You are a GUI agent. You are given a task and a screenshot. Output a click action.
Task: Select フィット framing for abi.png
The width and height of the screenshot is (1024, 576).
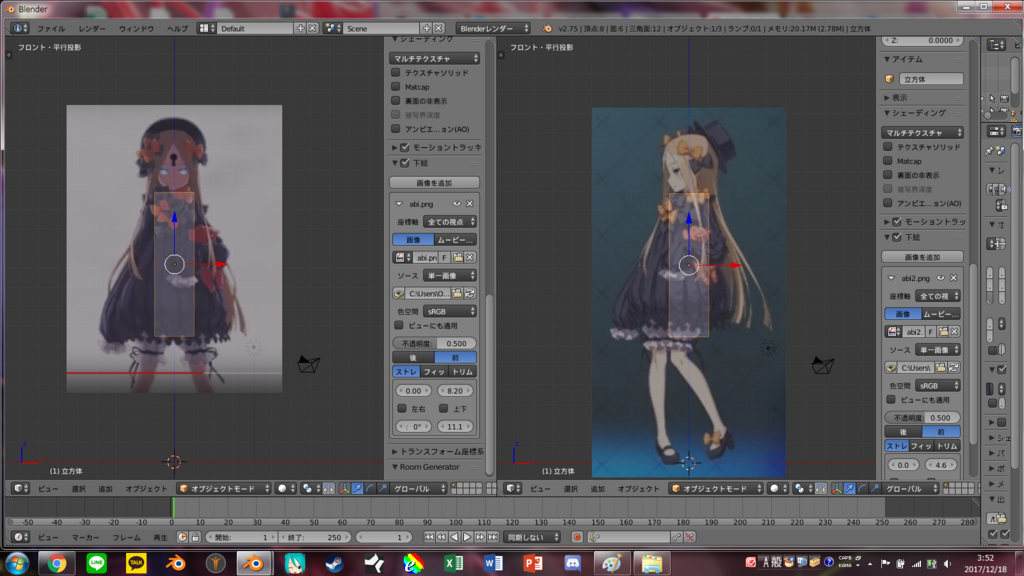click(434, 372)
